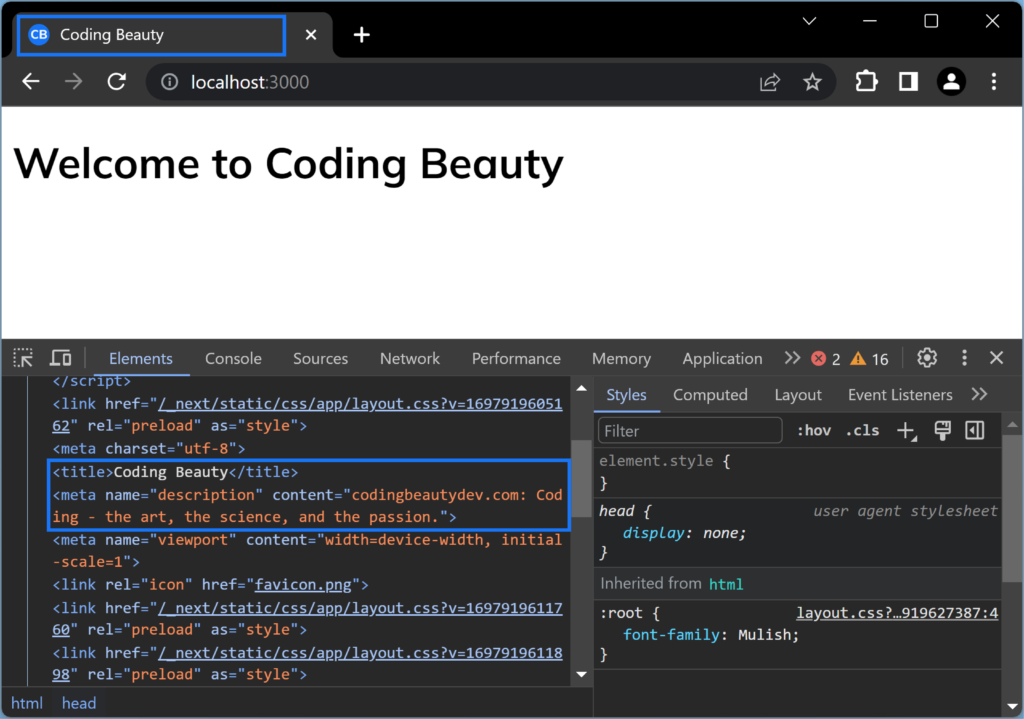The height and width of the screenshot is (719, 1024).
Task: Toggle the computed styles sidebar icon
Action: click(975, 430)
